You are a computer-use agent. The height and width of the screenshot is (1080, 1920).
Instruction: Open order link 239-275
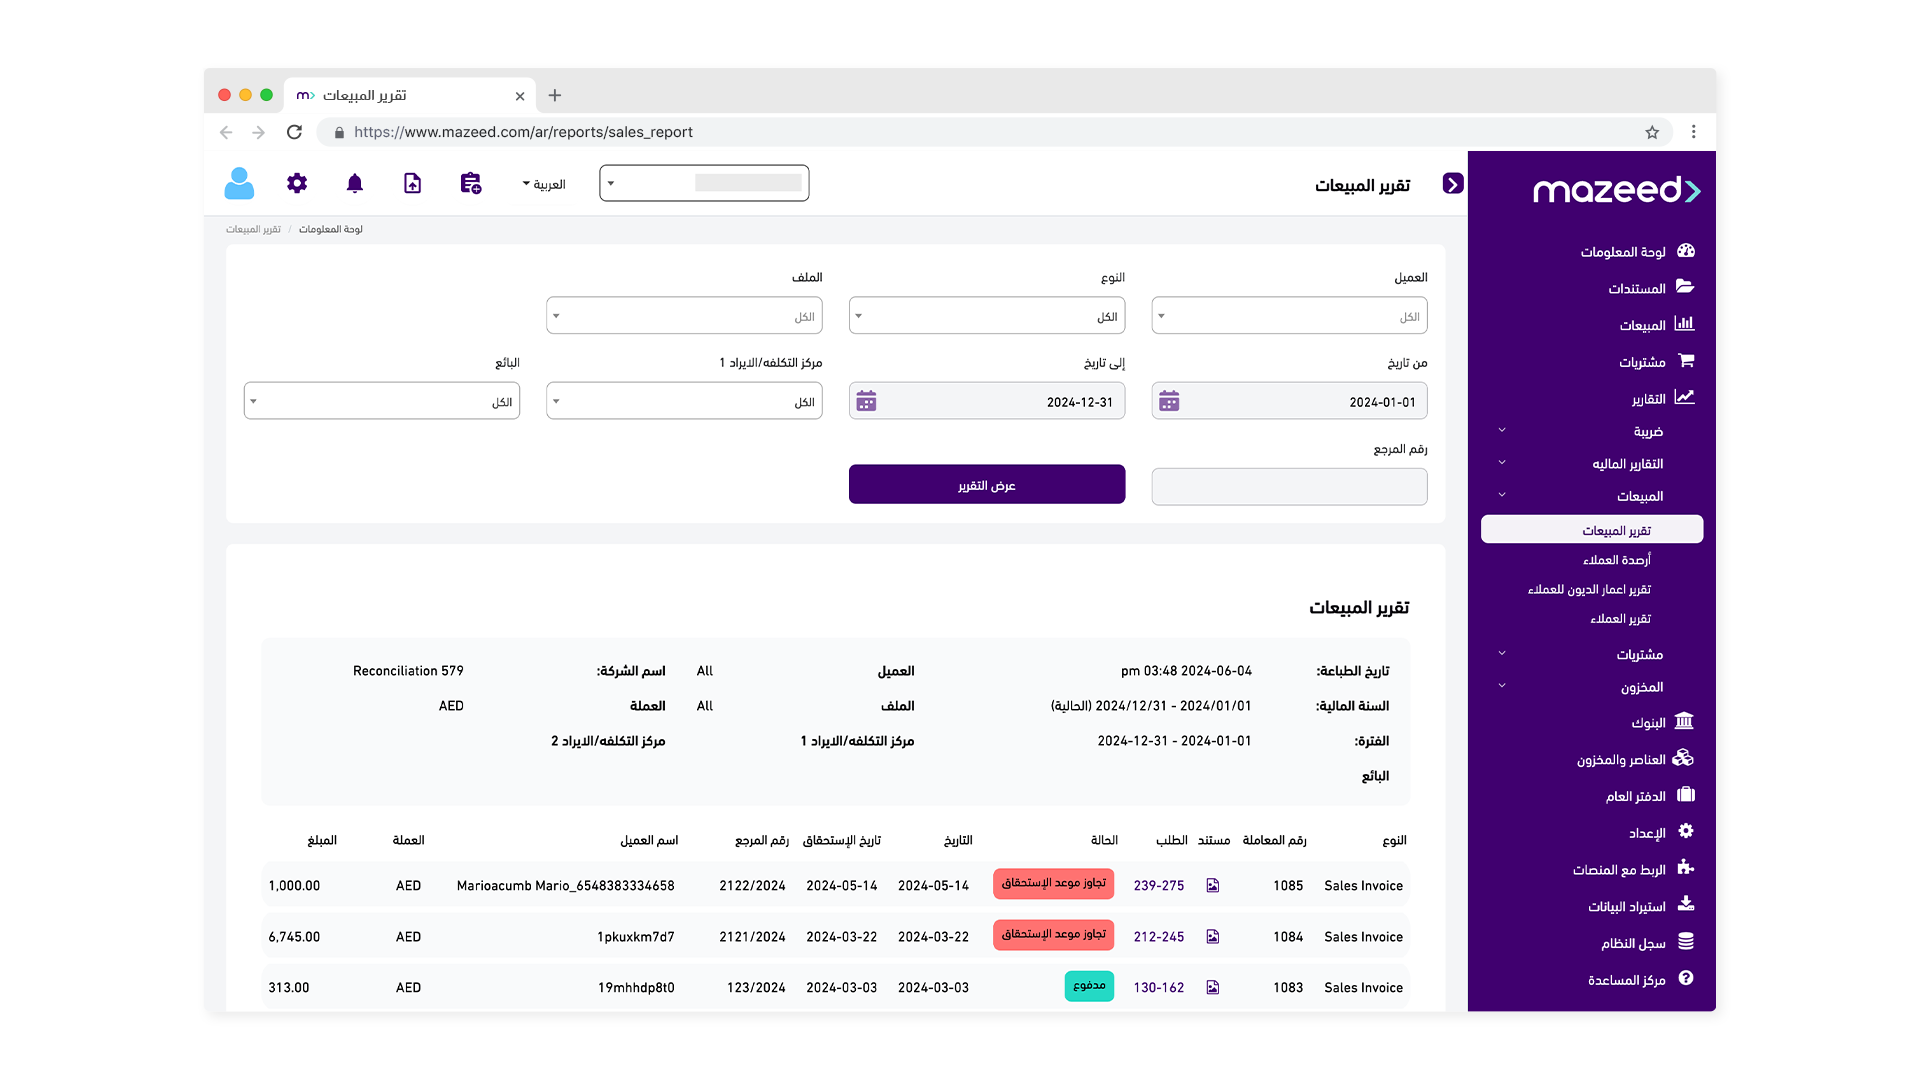[1159, 886]
